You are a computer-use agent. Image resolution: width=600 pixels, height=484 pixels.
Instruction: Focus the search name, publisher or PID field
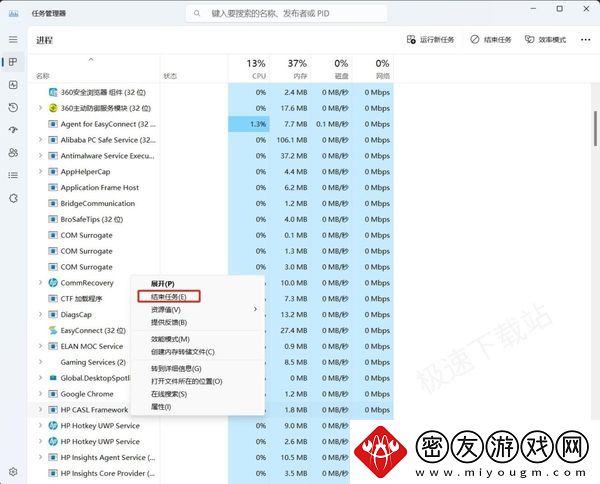286,13
